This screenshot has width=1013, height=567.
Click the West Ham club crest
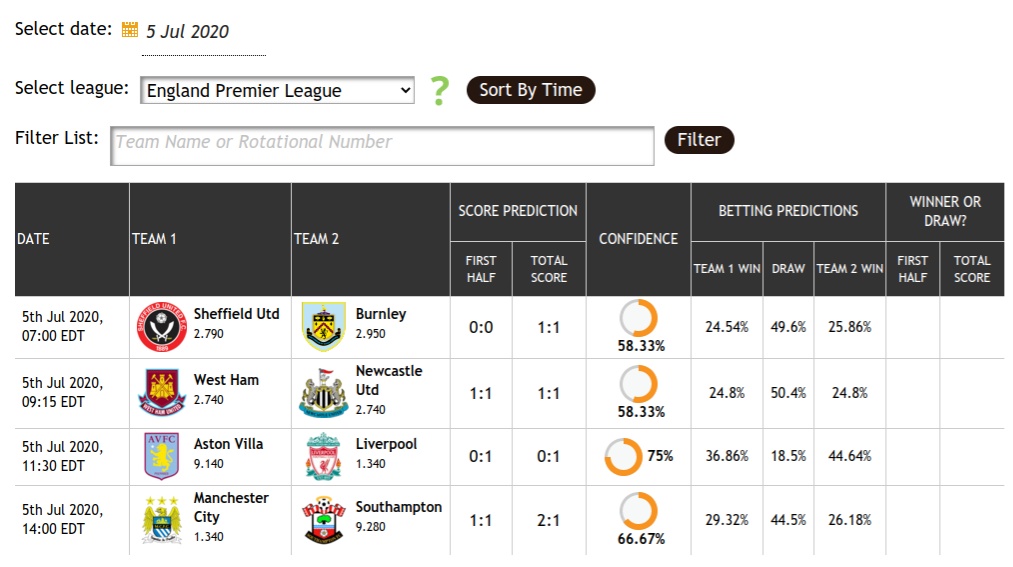click(x=162, y=392)
